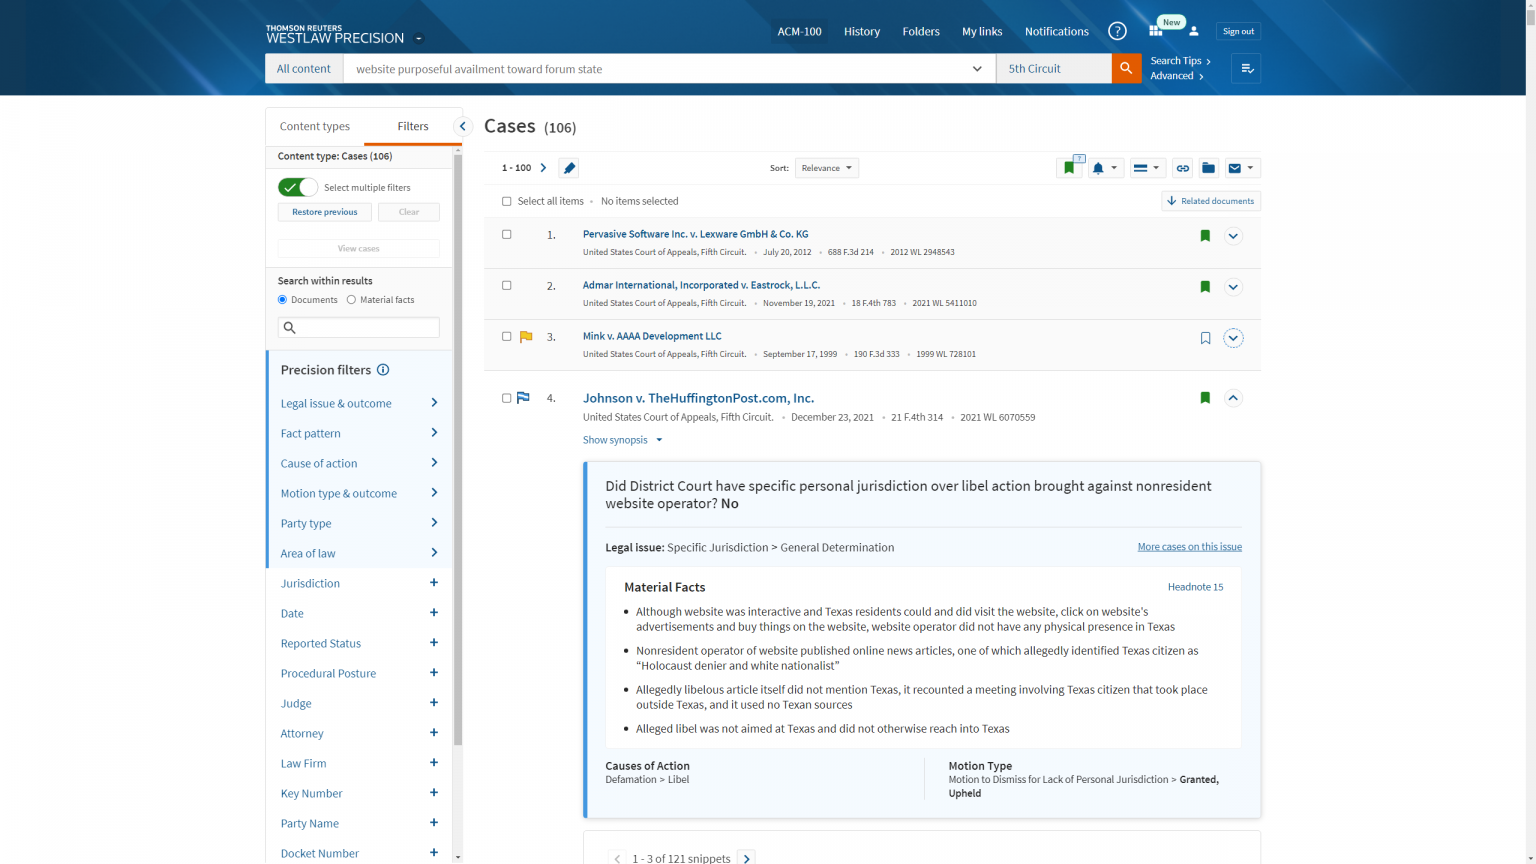This screenshot has height=864, width=1536.
Task: Collapse the filters sidebar panel arrow
Action: coord(462,126)
